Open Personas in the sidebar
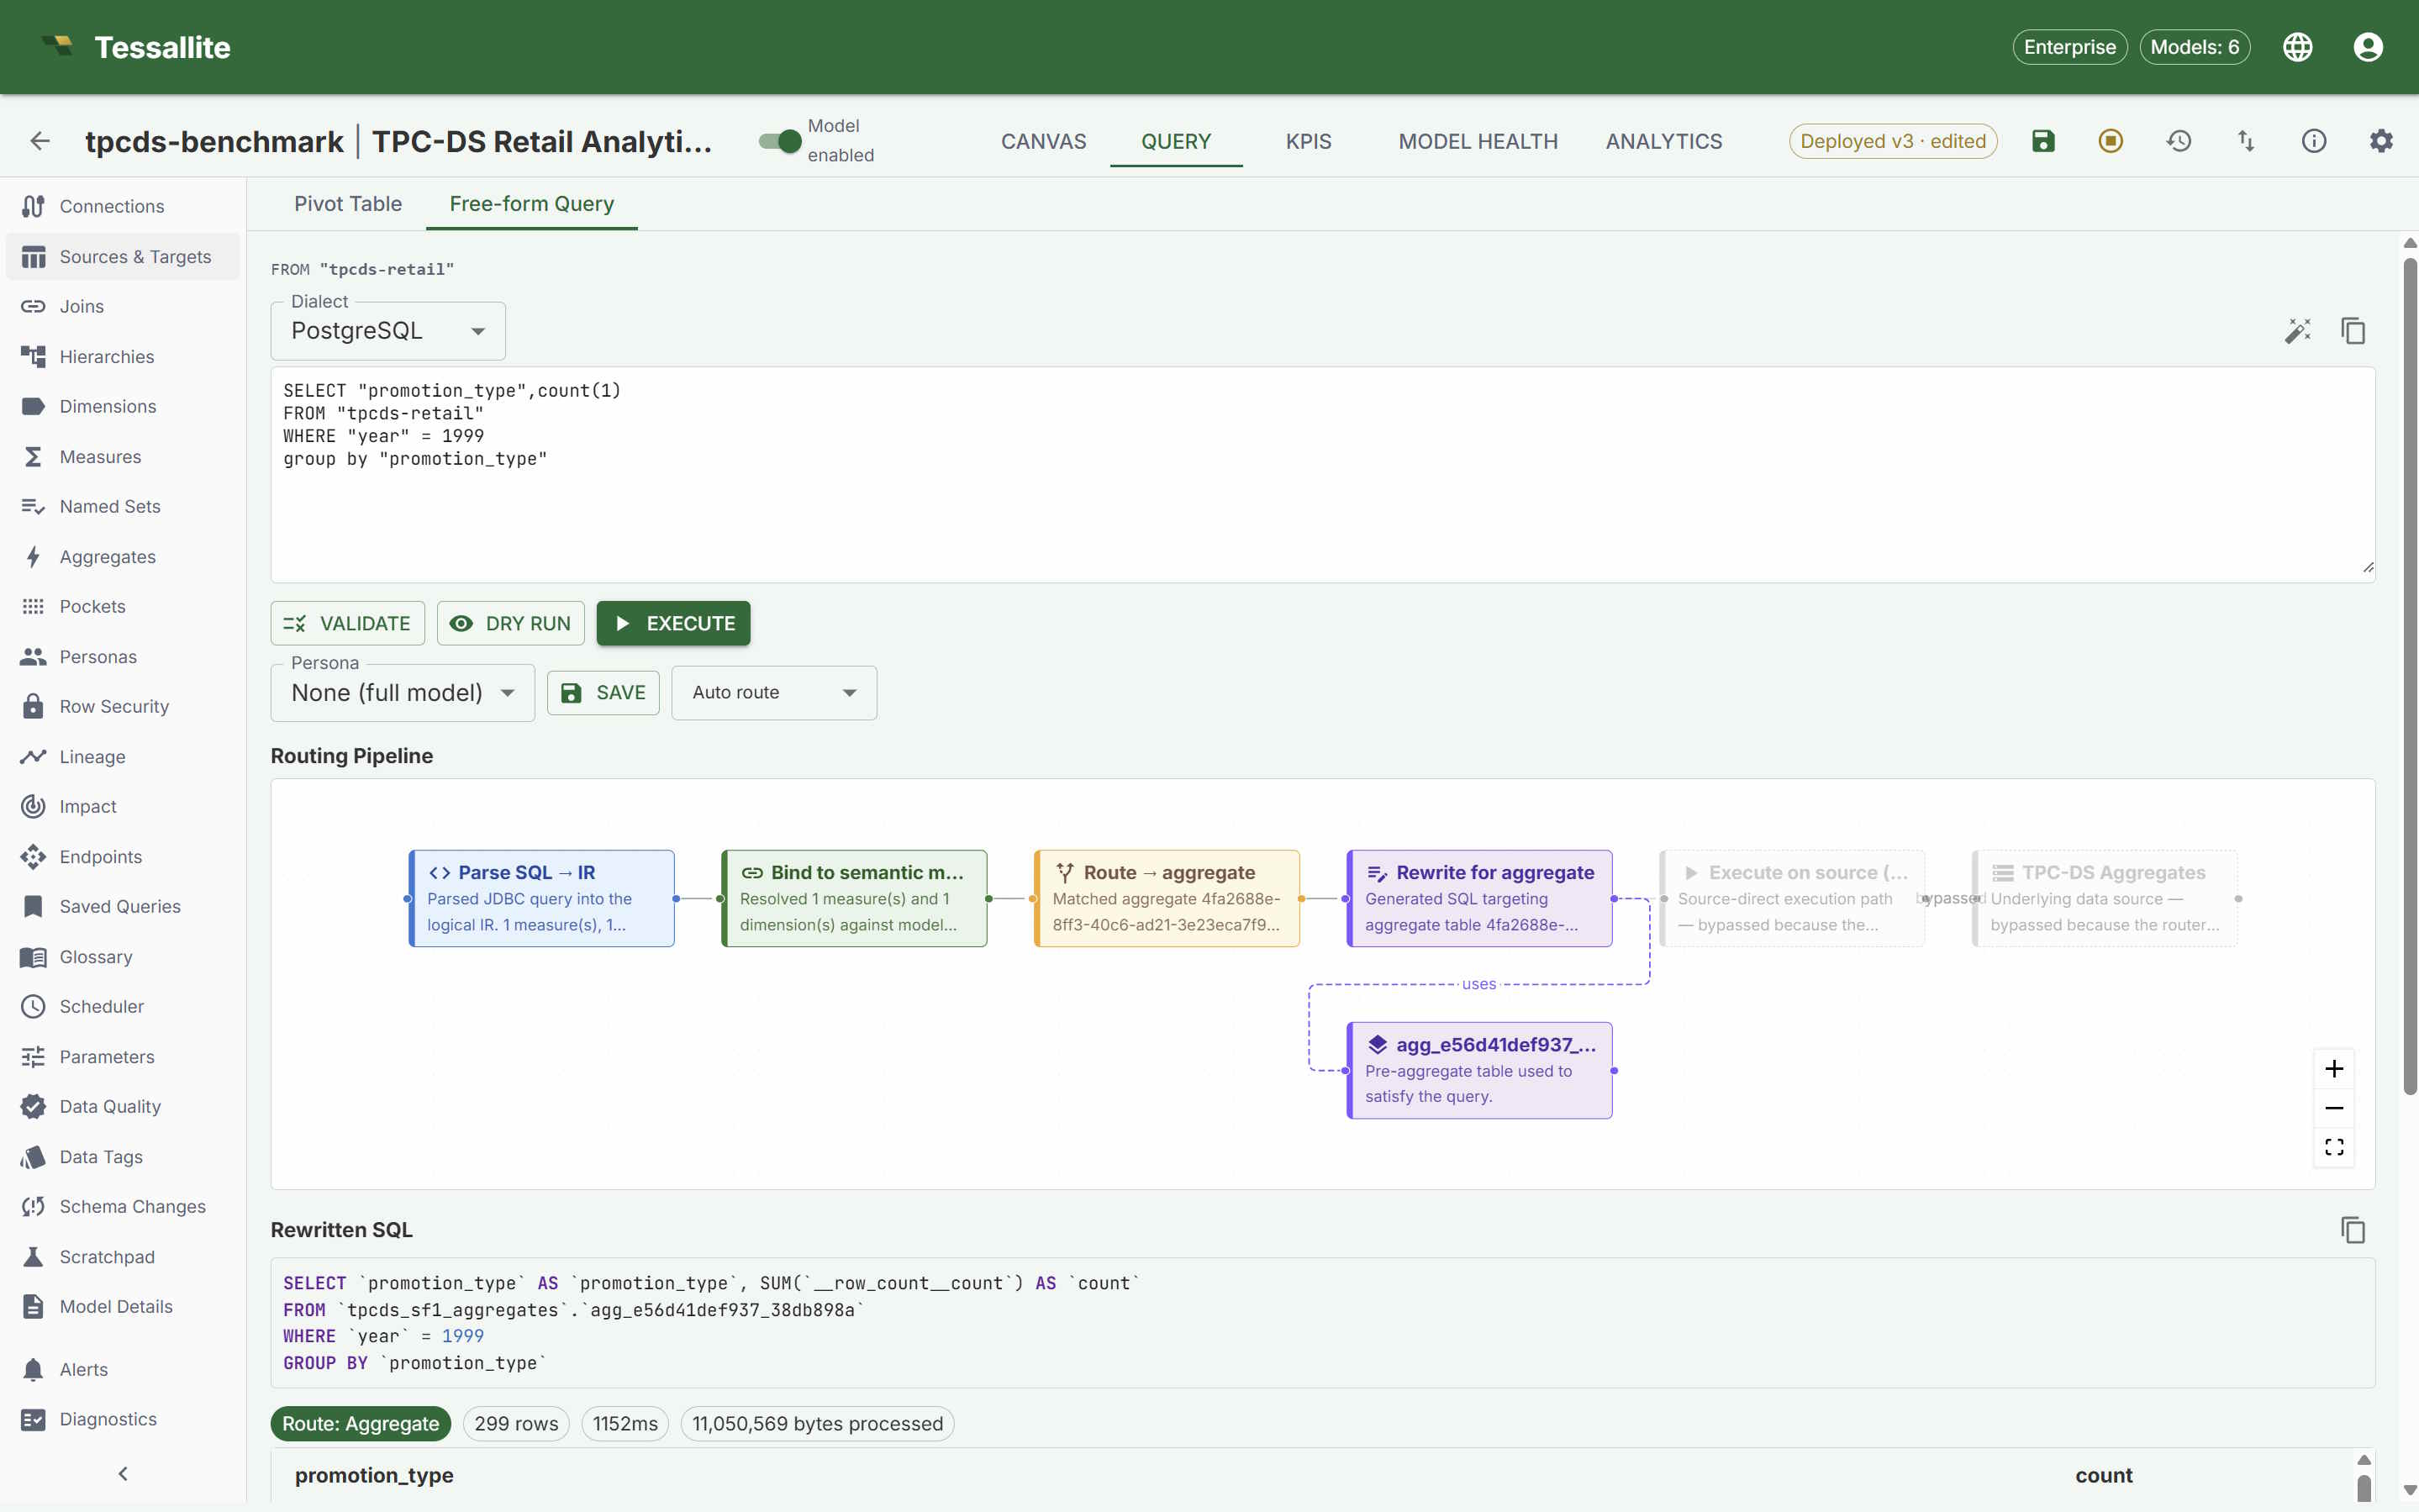This screenshot has height=1512, width=2419. (x=123, y=657)
